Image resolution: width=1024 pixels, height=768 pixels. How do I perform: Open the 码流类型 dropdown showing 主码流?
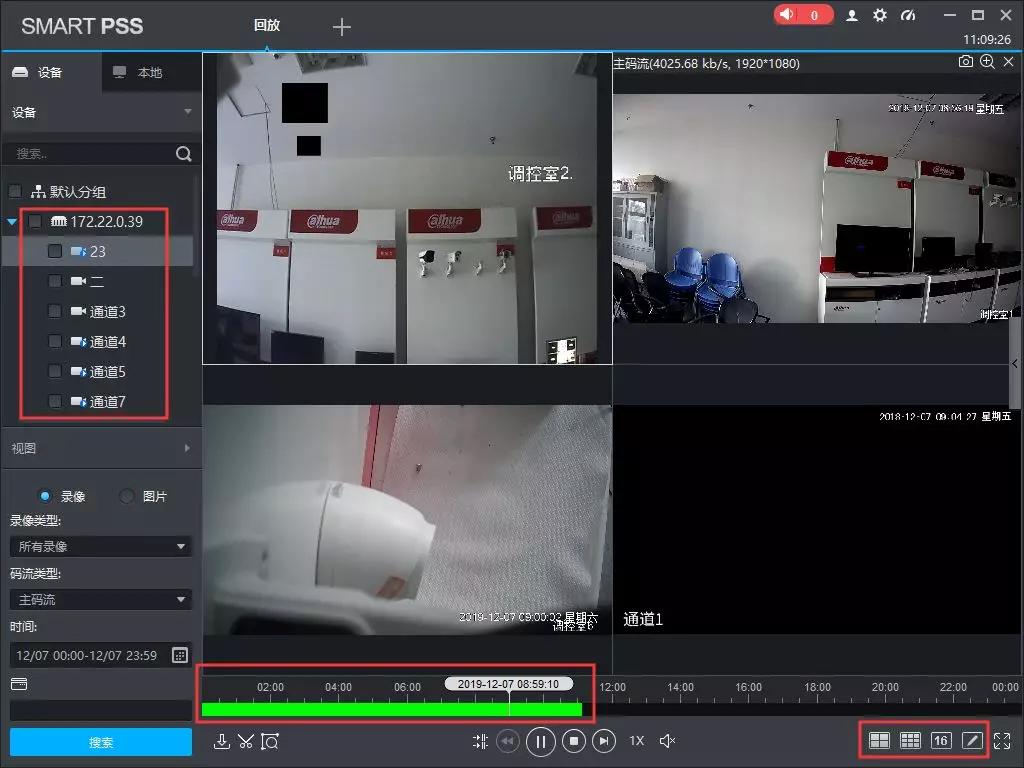pos(100,599)
